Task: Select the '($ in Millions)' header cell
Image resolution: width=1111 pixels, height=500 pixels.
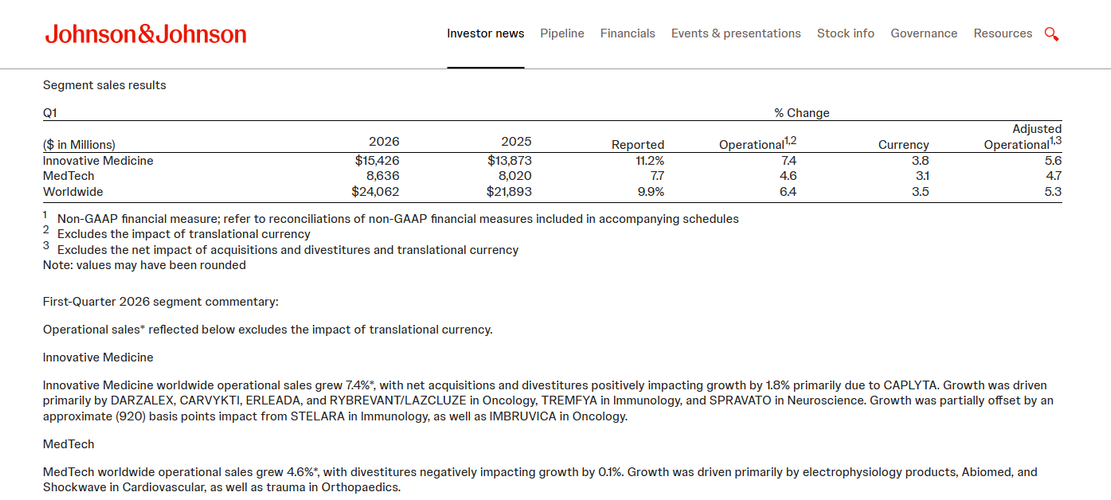Action: (x=79, y=145)
